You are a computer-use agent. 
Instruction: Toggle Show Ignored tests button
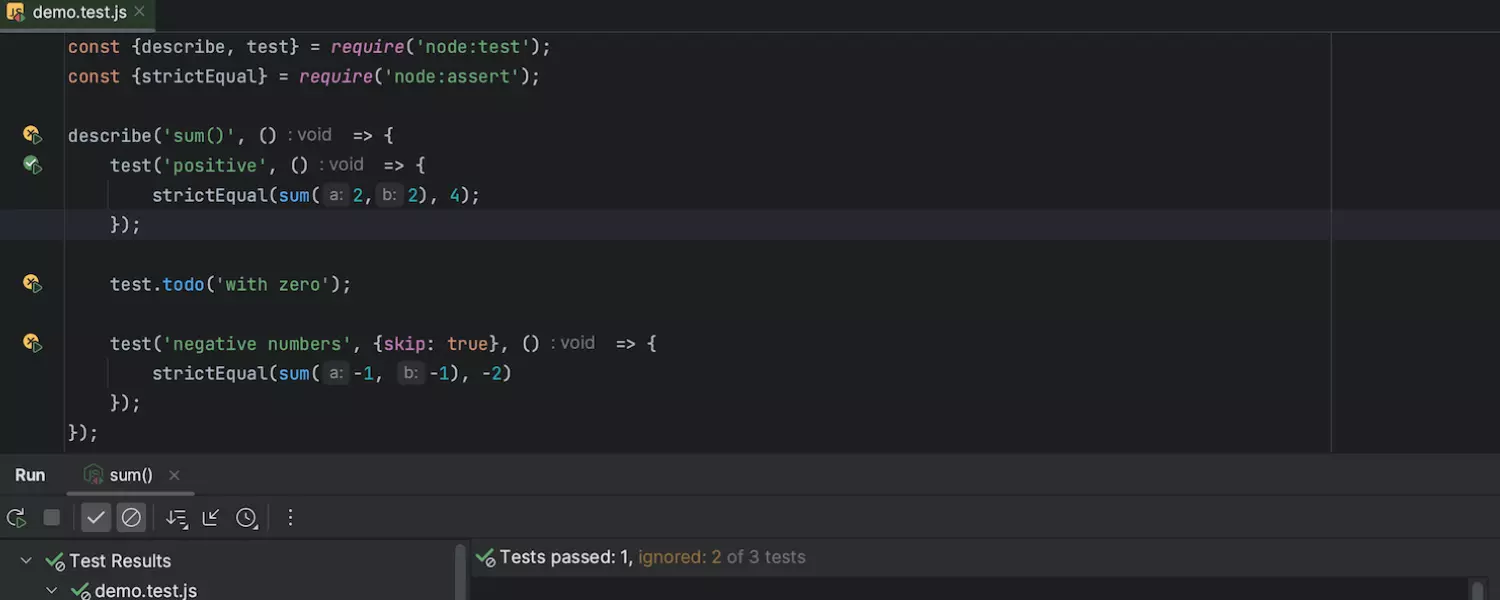tap(131, 518)
